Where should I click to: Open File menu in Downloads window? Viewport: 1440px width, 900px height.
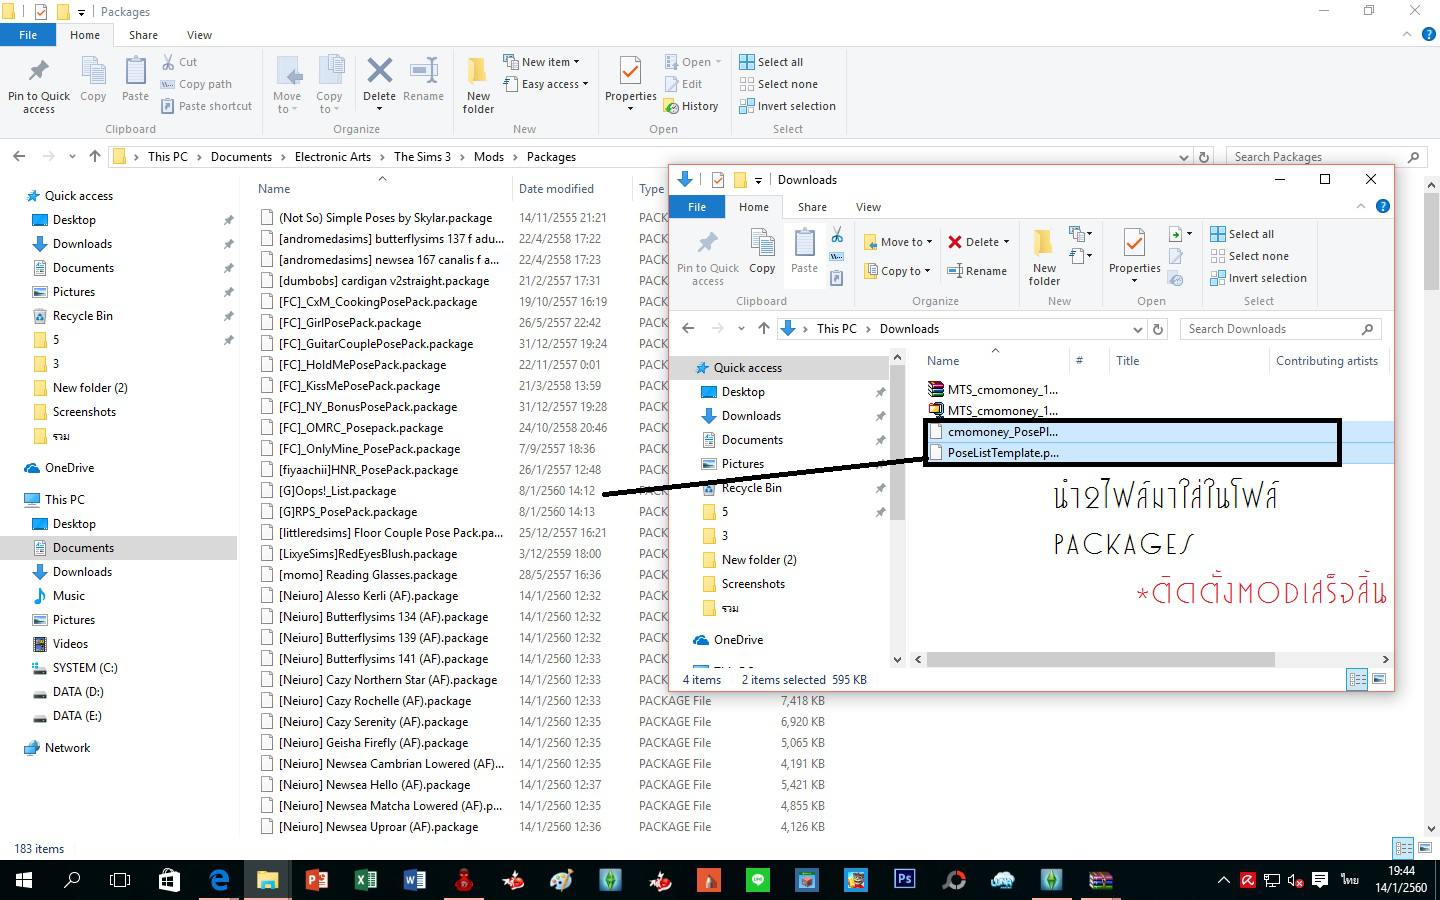[x=697, y=207]
